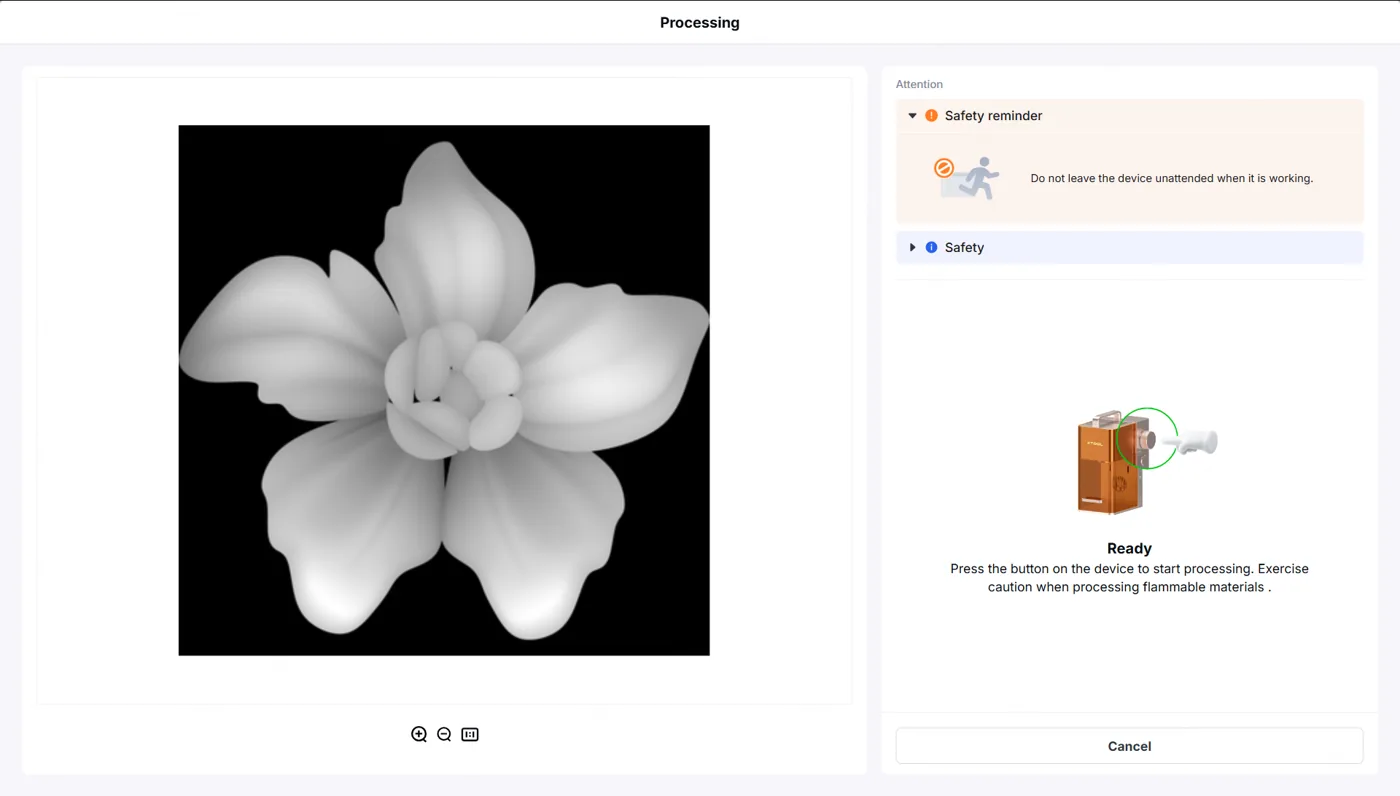
Task: Zoom in on the preview image
Action: (419, 734)
